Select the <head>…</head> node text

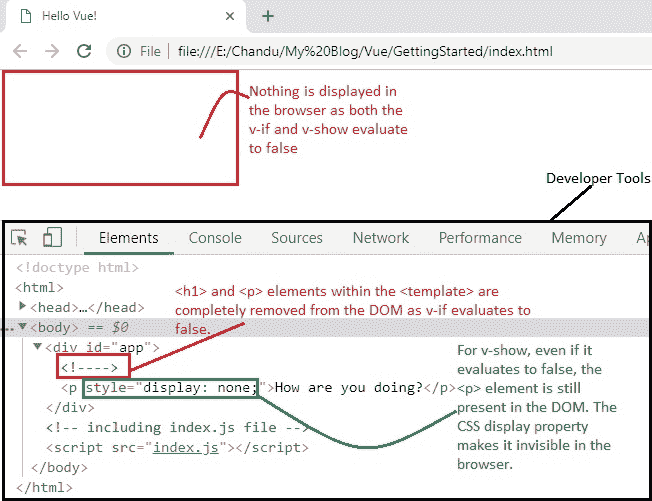pyautogui.click(x=87, y=307)
